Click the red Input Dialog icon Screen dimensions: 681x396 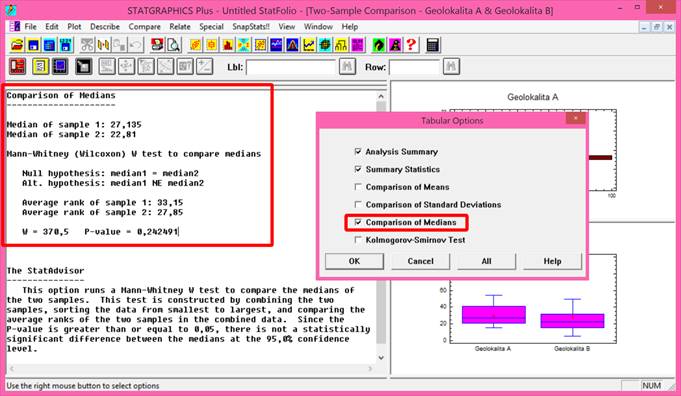point(17,66)
